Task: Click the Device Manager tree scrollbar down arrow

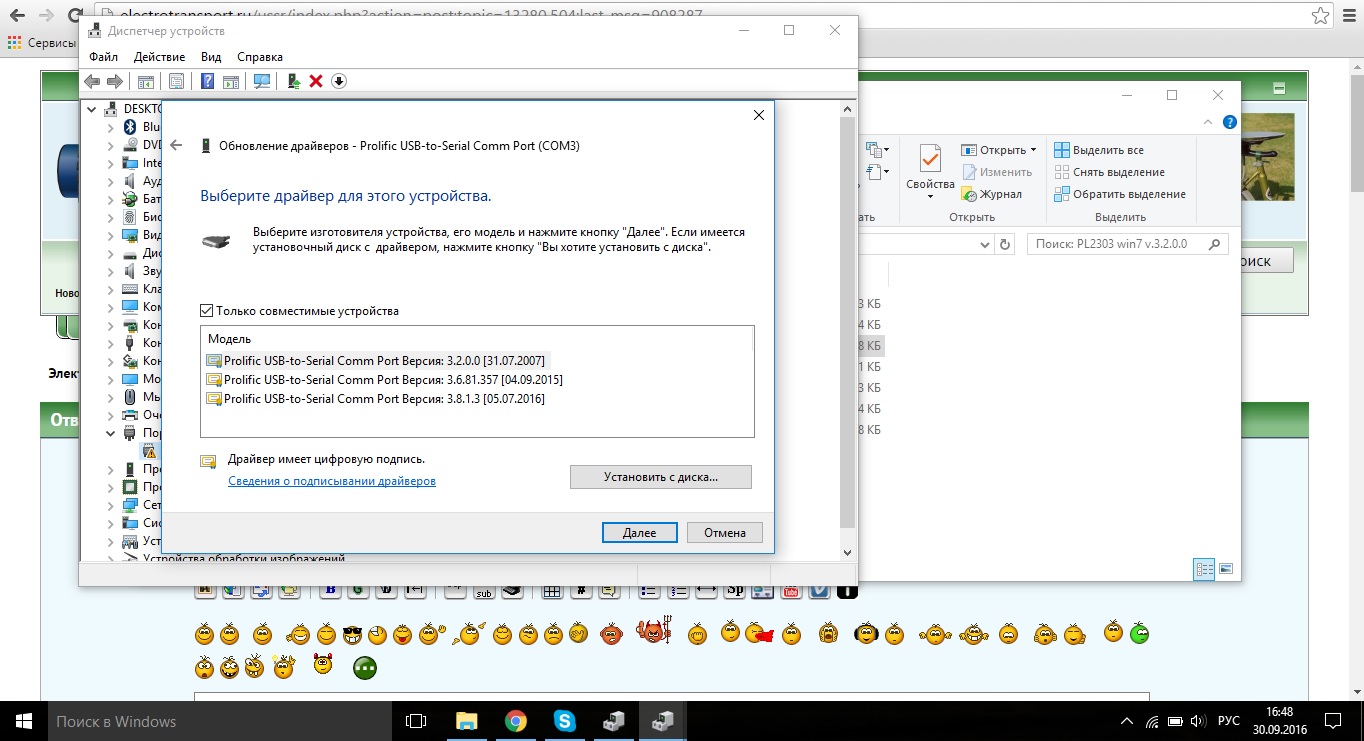Action: [x=848, y=552]
